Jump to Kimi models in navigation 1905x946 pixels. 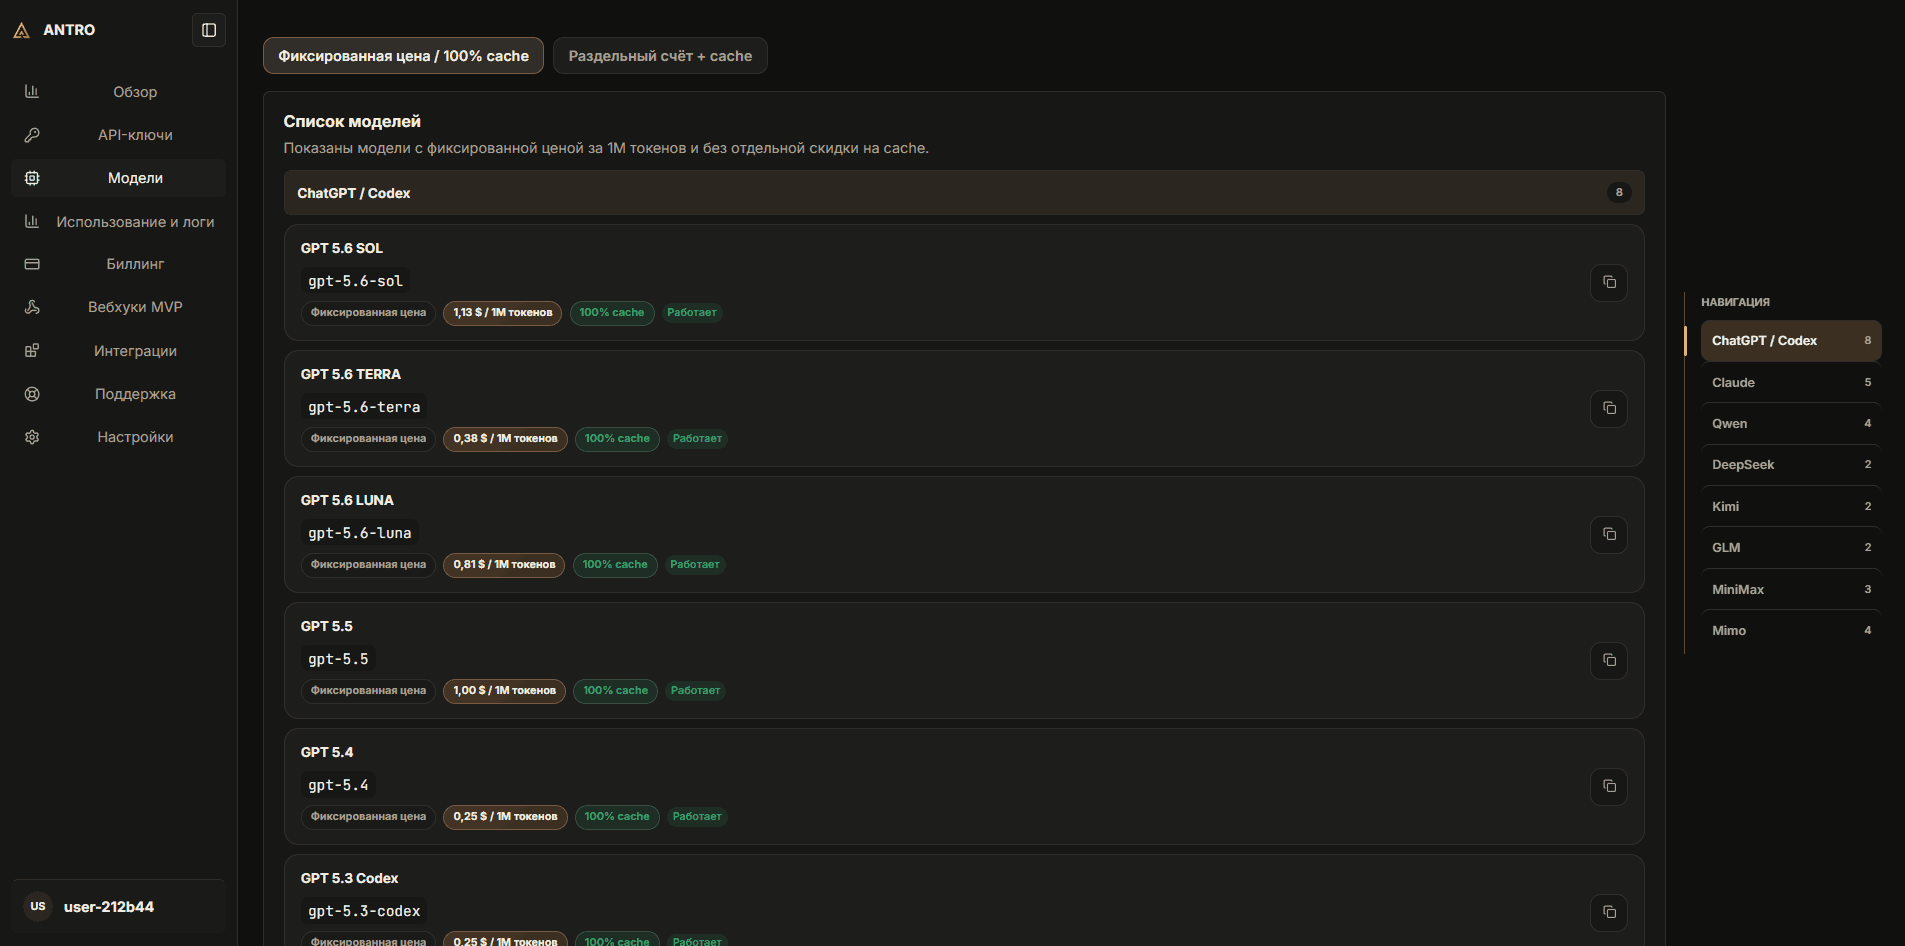[1791, 507]
